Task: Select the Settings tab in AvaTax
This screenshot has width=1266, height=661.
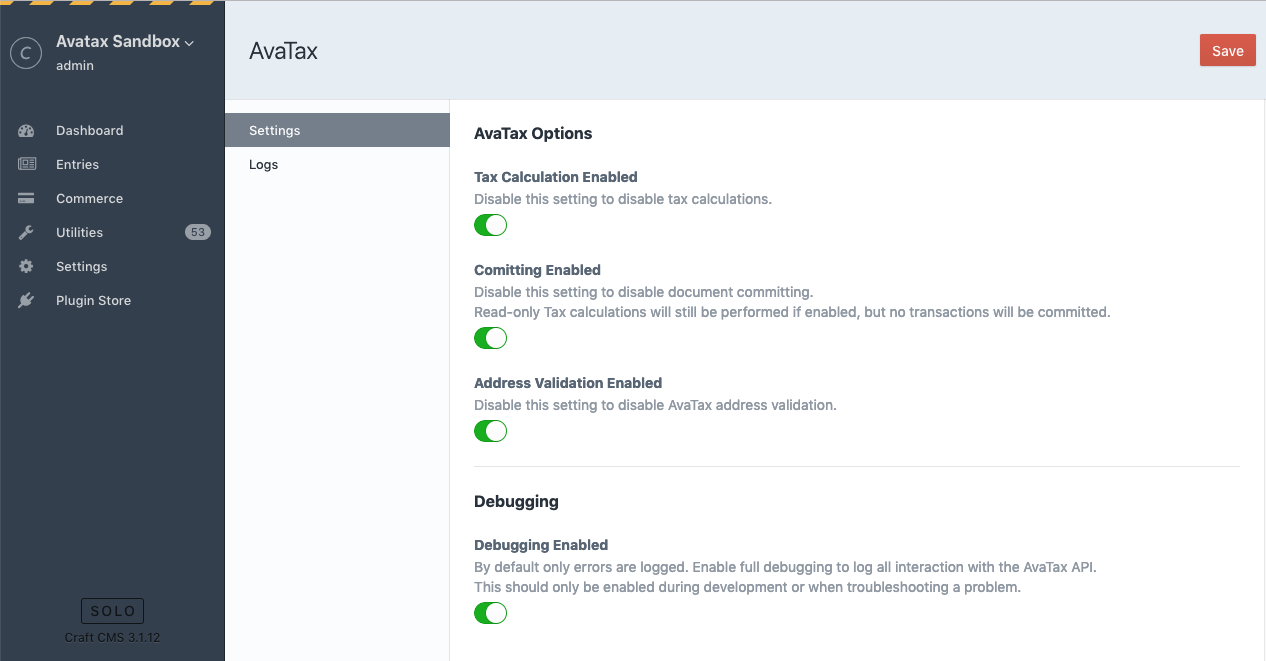Action: tap(275, 131)
